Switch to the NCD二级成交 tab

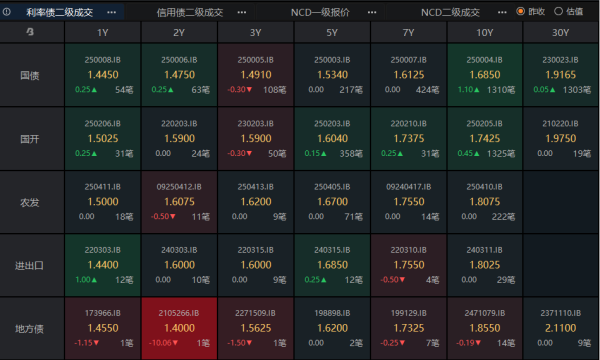(x=450, y=12)
